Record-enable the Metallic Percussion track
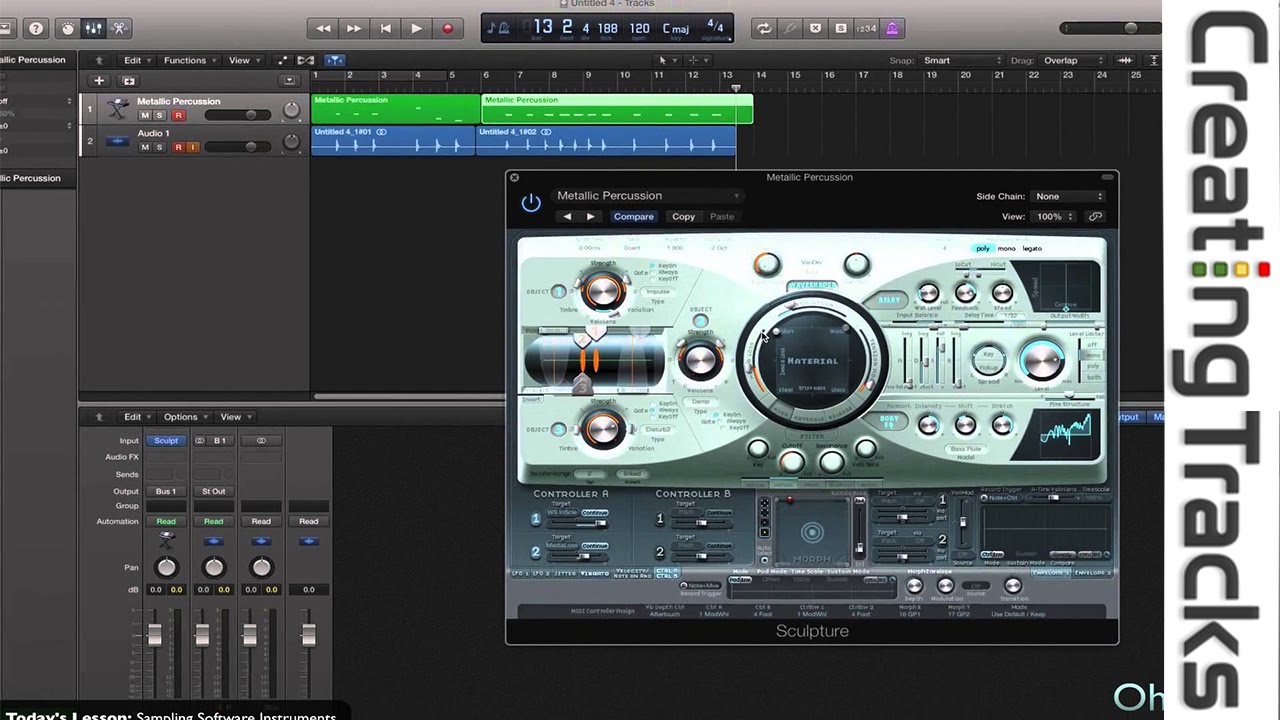 (177, 116)
